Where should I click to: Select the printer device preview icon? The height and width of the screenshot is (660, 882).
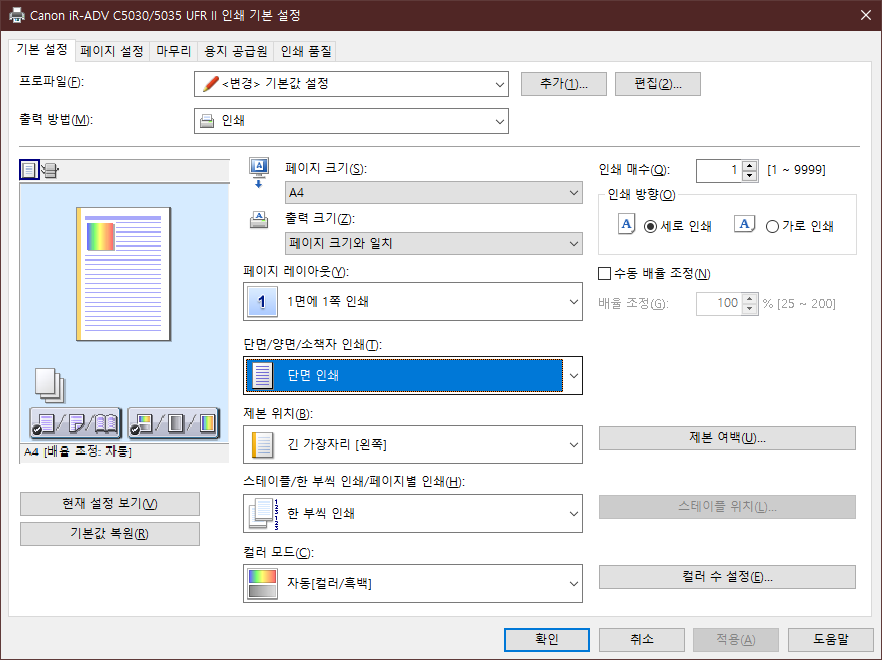coord(50,170)
